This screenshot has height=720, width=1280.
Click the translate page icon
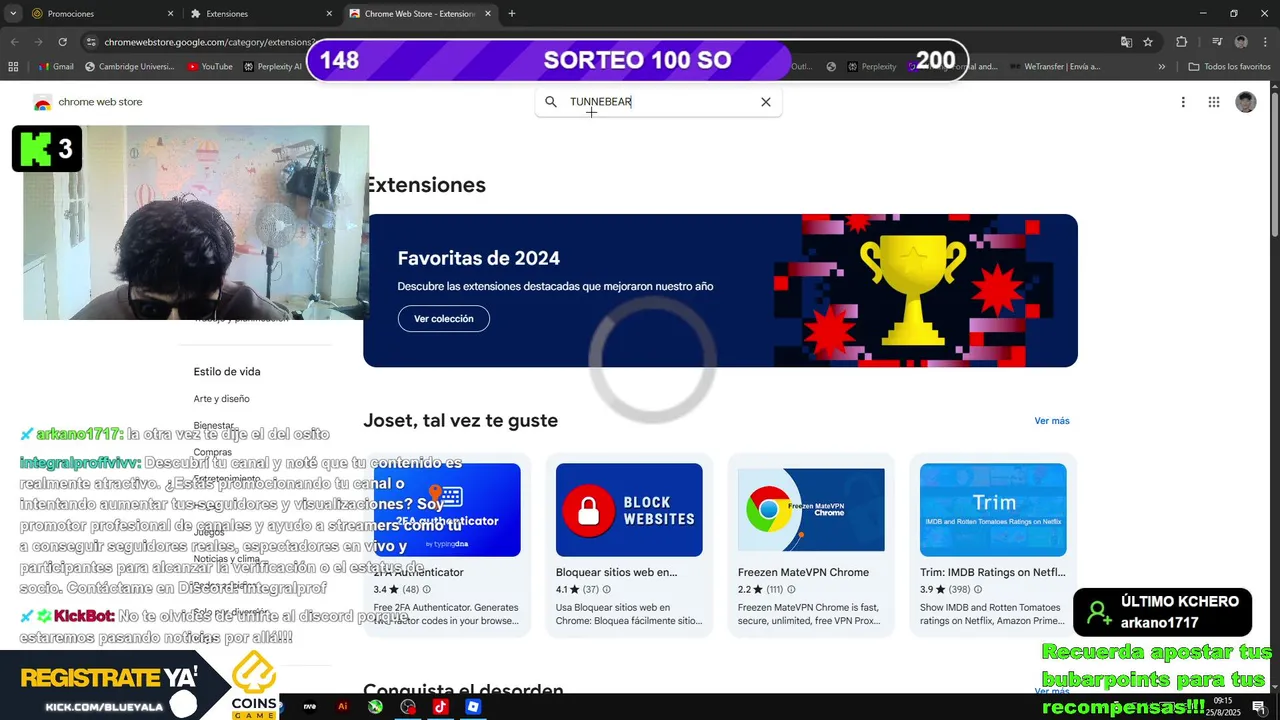[x=1126, y=42]
